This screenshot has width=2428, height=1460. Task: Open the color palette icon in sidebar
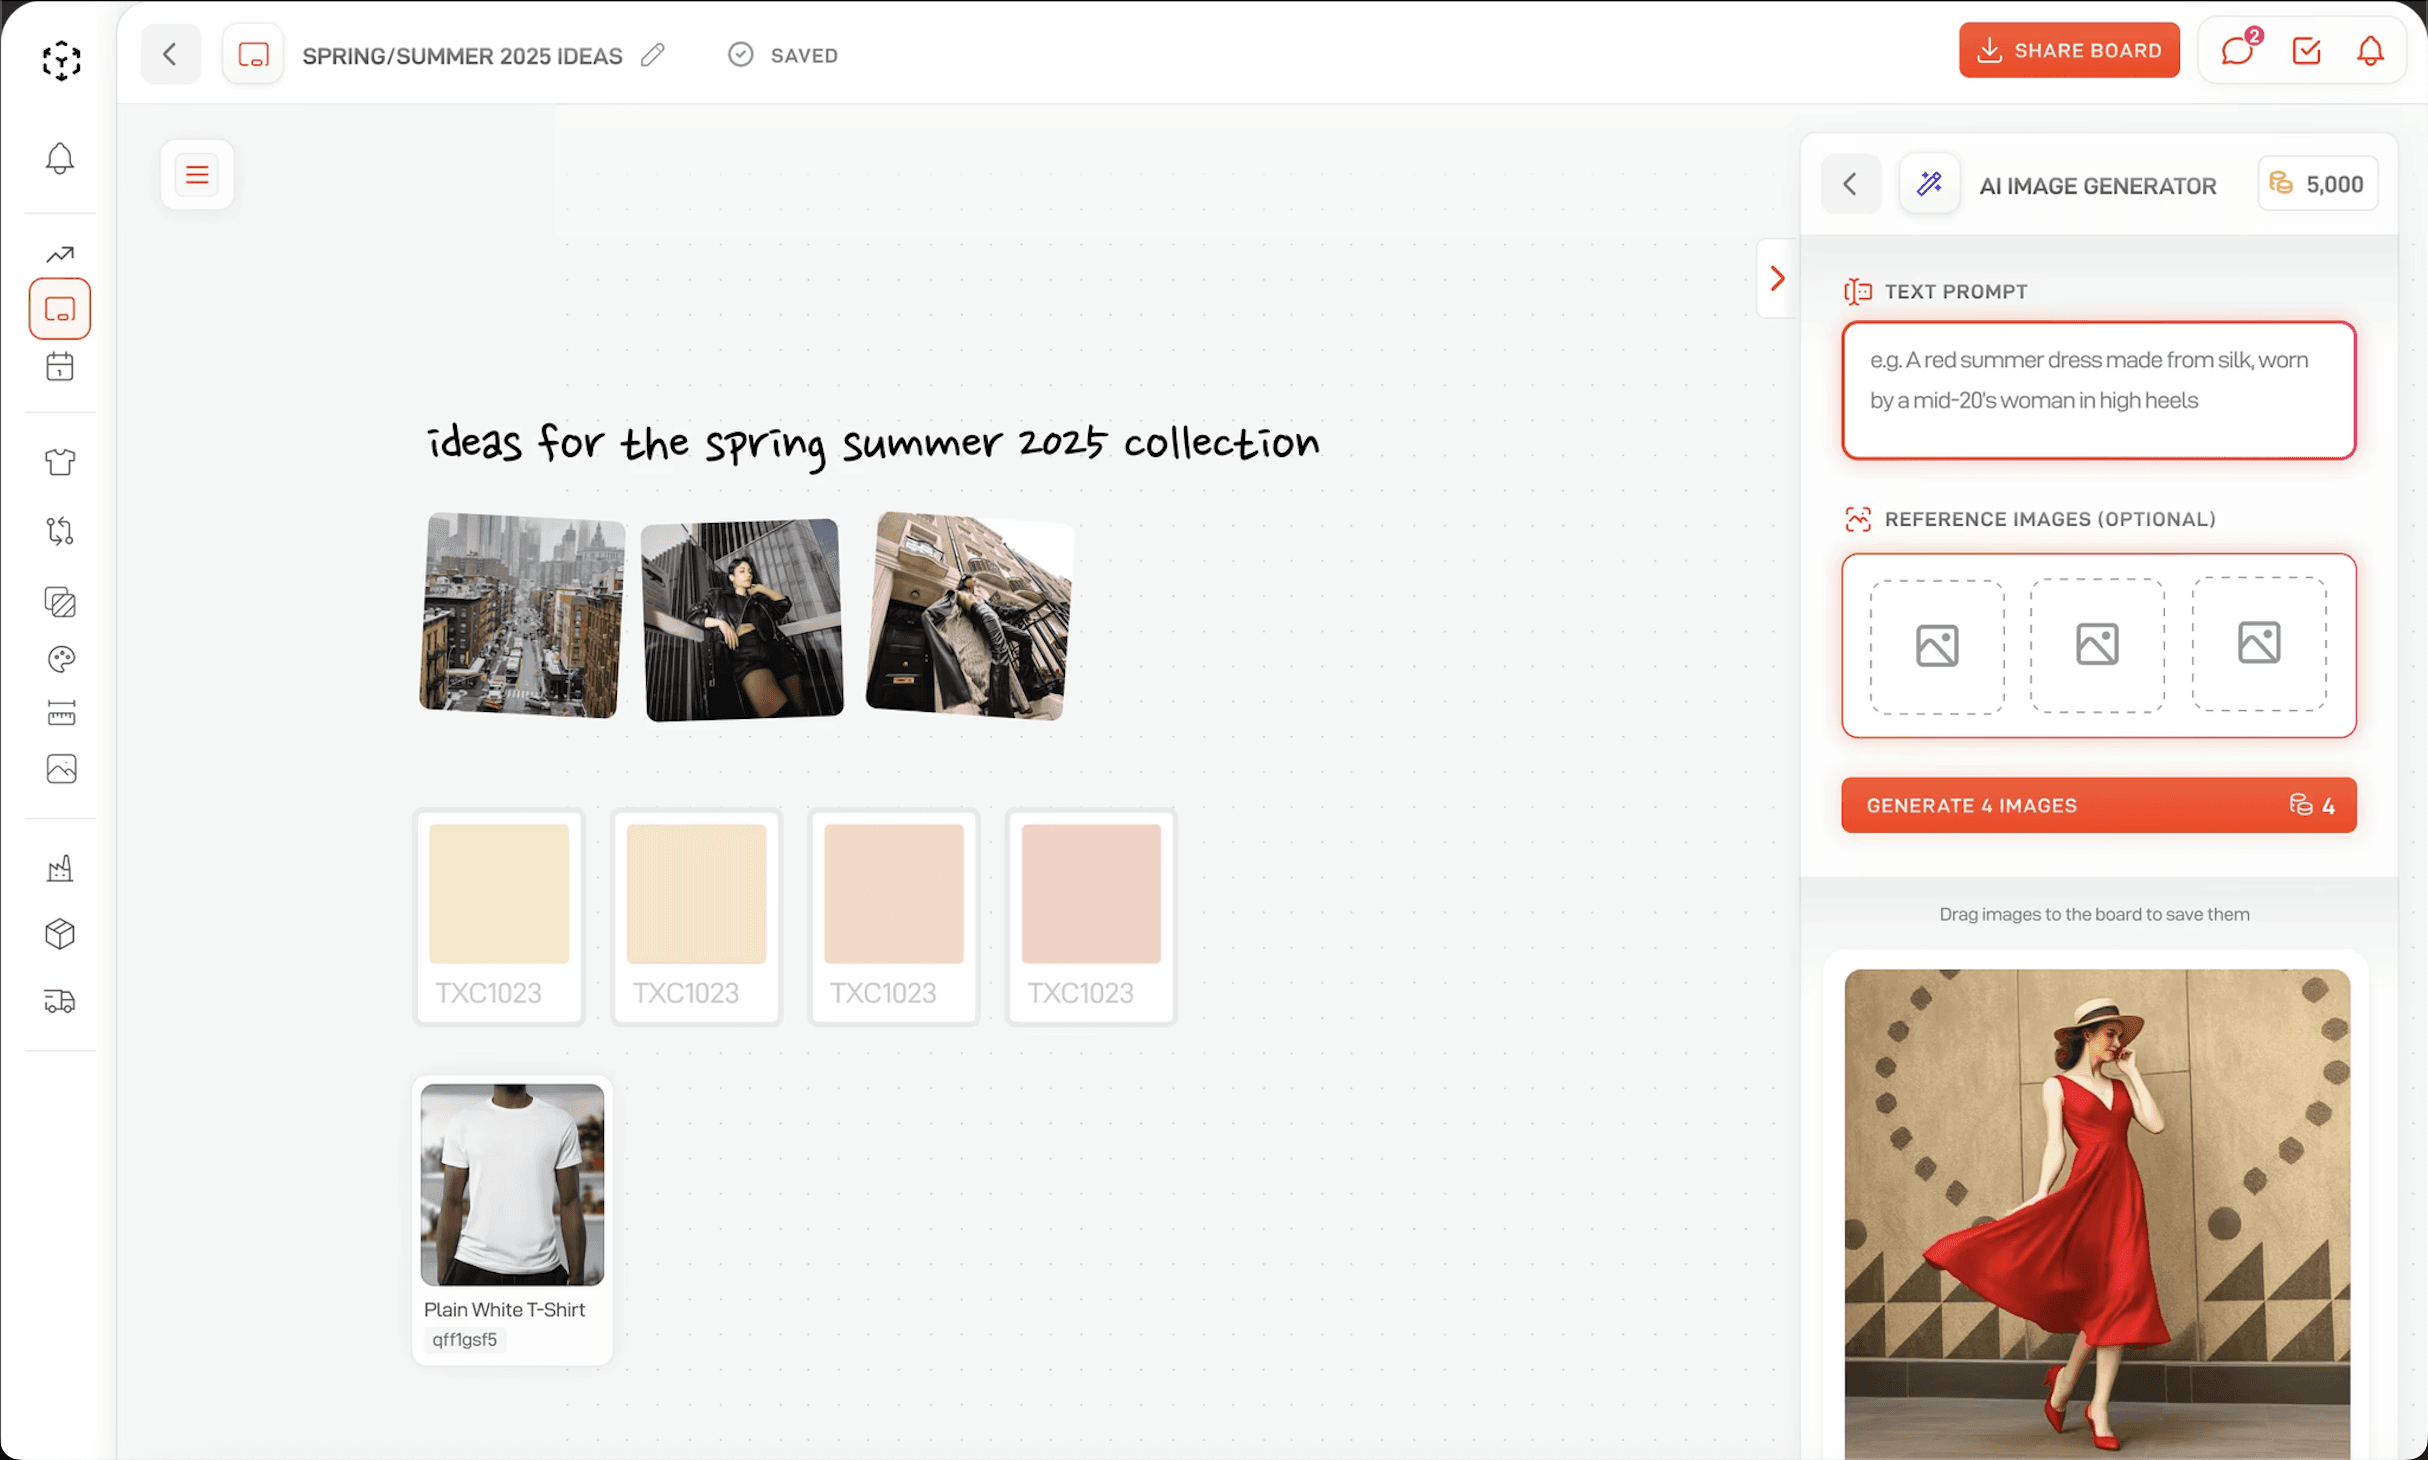pyautogui.click(x=60, y=659)
